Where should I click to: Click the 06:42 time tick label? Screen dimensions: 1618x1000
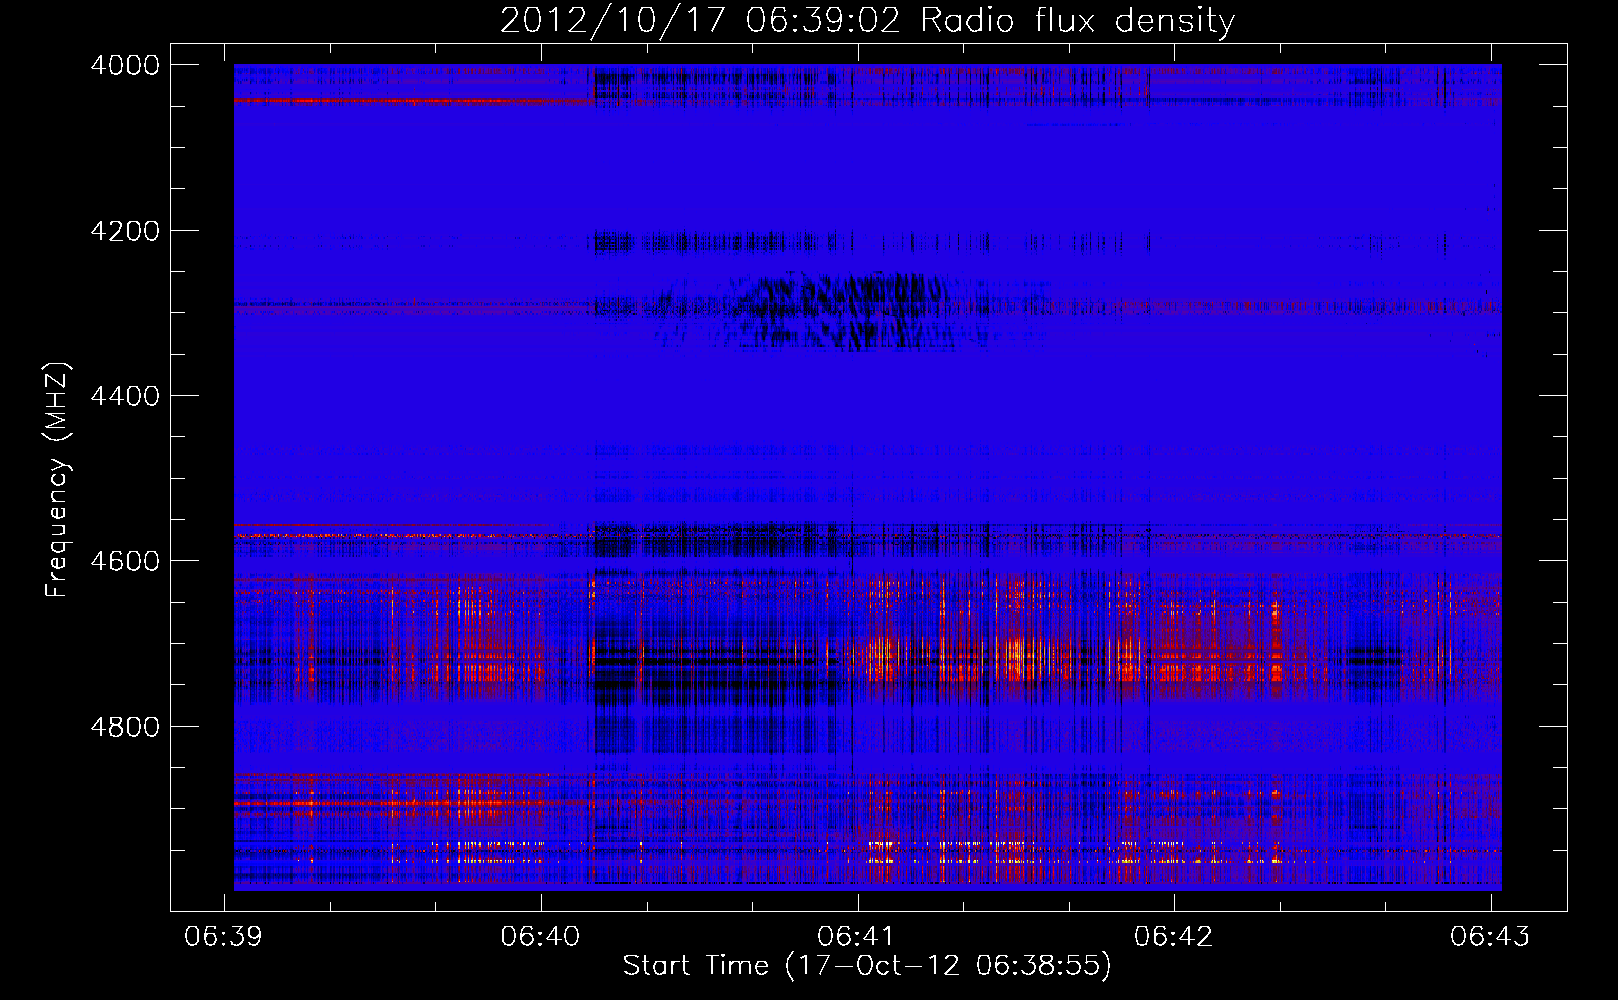(x=1174, y=936)
